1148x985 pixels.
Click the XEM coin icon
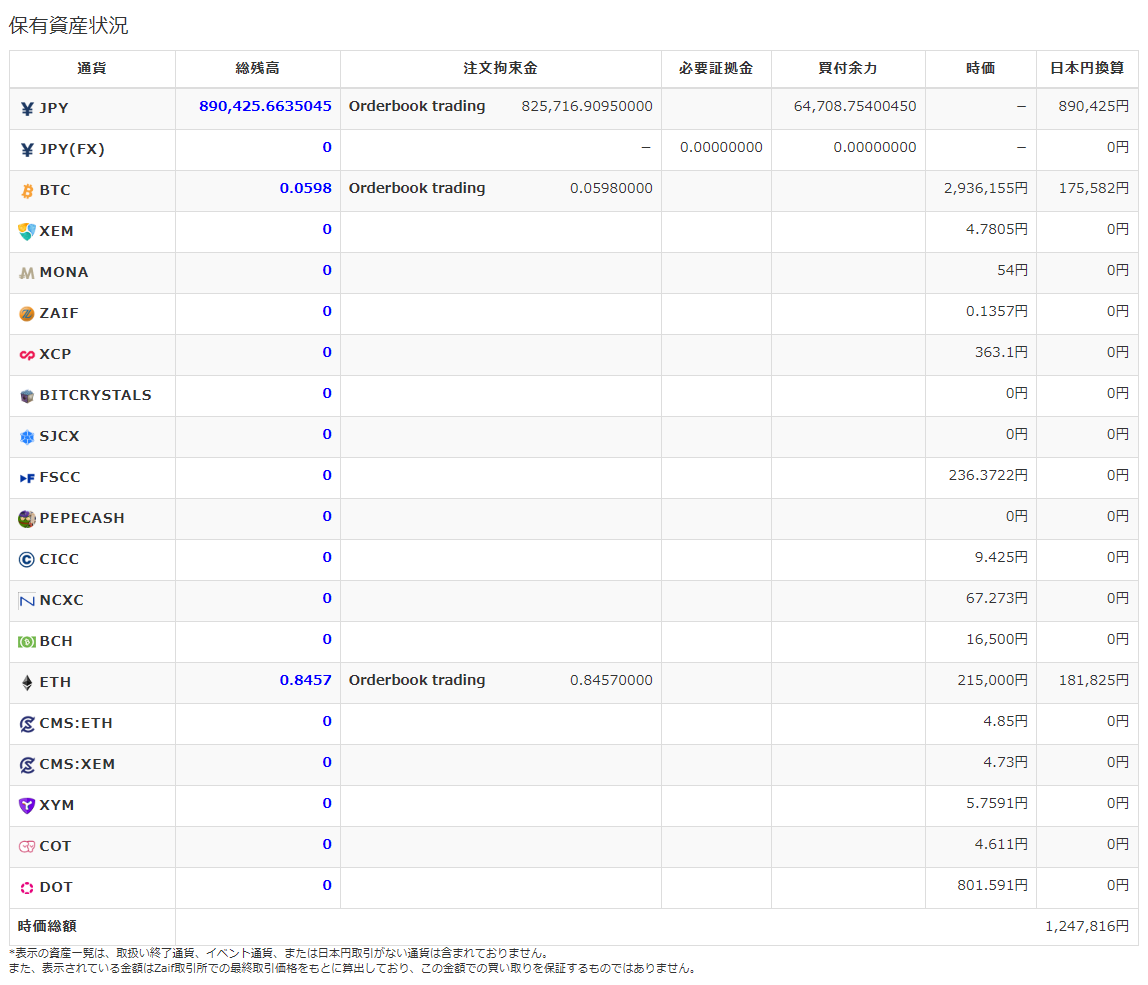[27, 231]
